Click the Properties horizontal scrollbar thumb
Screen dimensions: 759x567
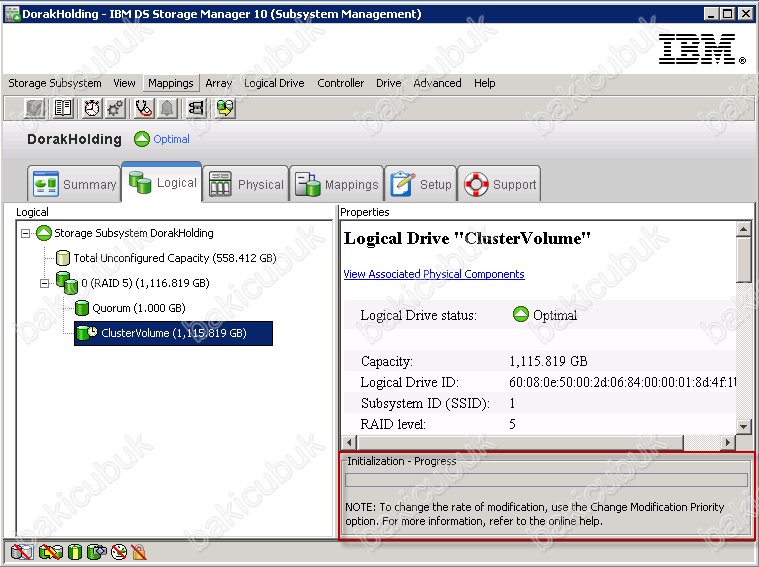point(520,442)
